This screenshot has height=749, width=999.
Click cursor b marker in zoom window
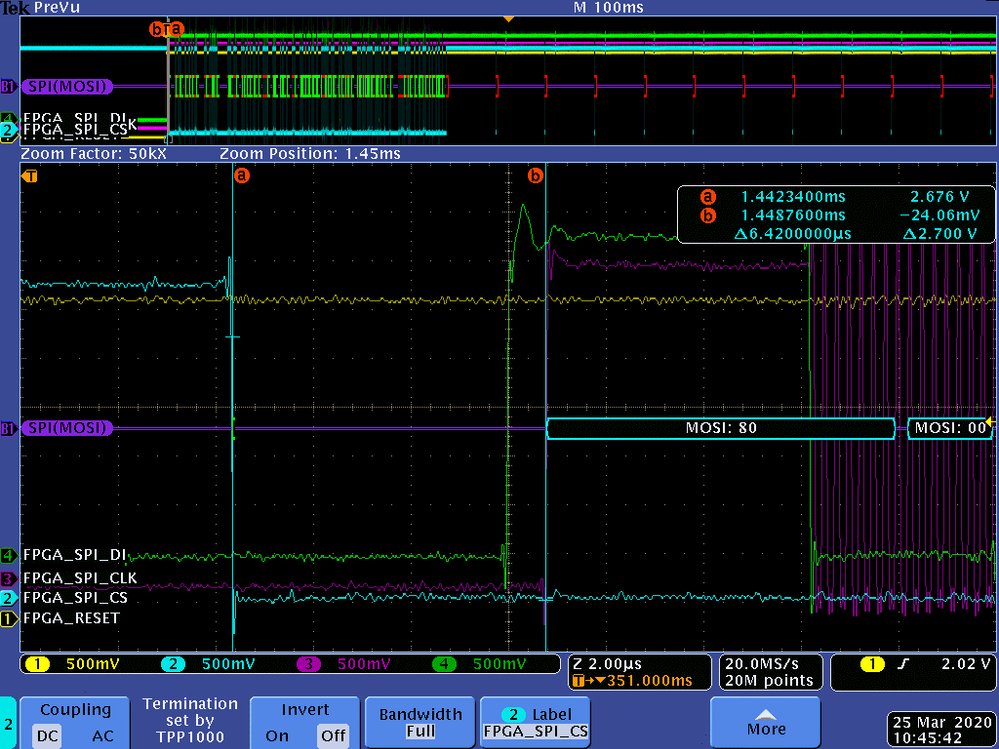(x=536, y=175)
